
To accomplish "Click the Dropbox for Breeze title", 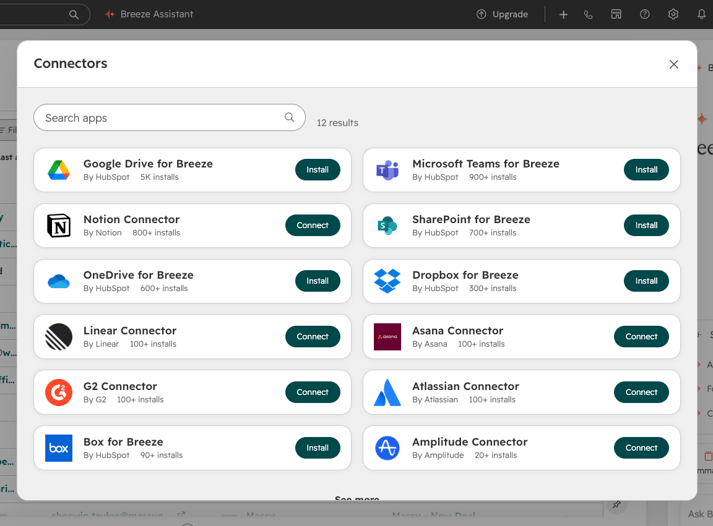I will pyautogui.click(x=465, y=275).
